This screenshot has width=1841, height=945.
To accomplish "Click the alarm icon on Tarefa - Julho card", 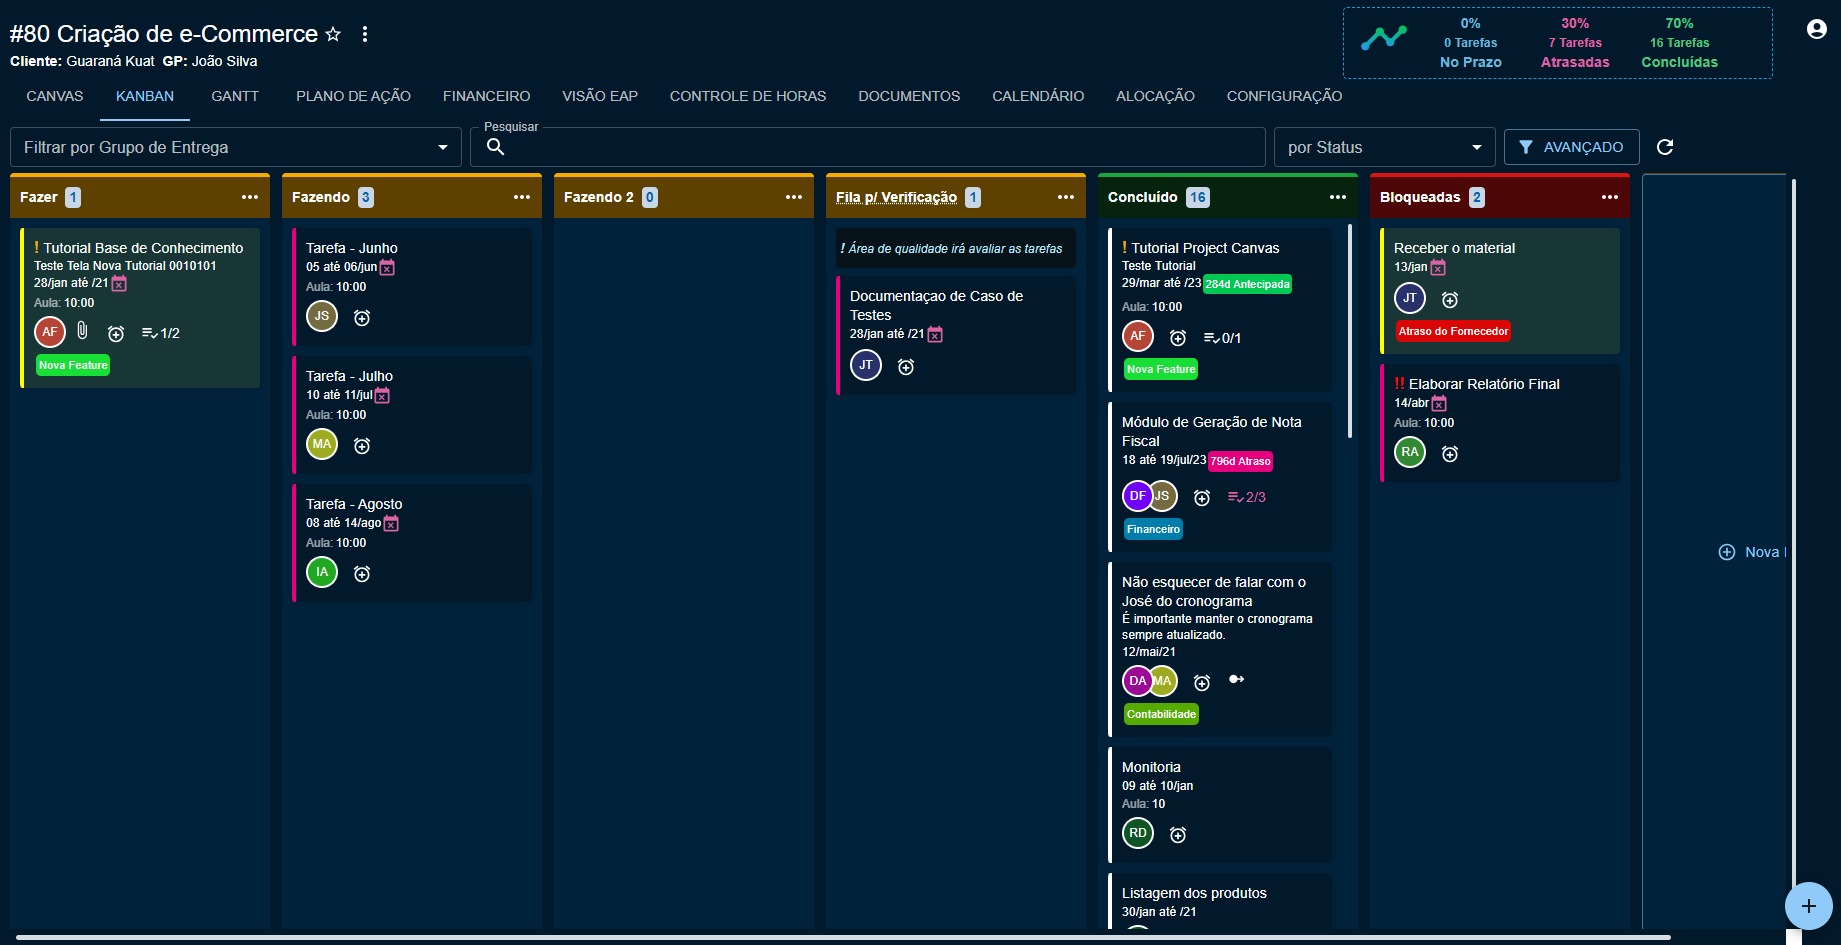I will coord(362,446).
